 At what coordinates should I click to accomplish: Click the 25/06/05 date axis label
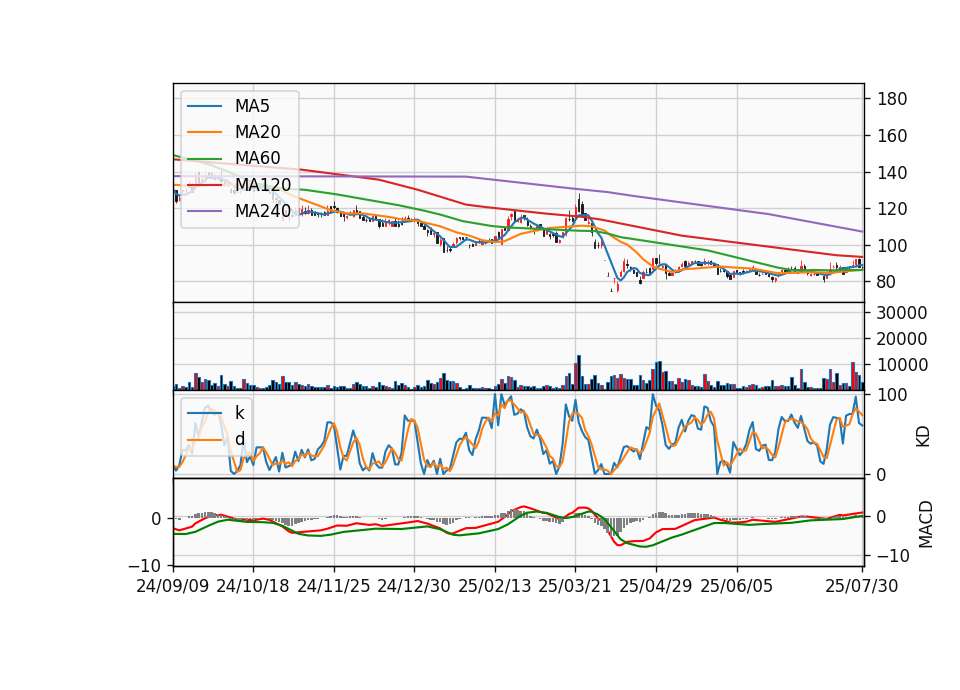pyautogui.click(x=737, y=586)
